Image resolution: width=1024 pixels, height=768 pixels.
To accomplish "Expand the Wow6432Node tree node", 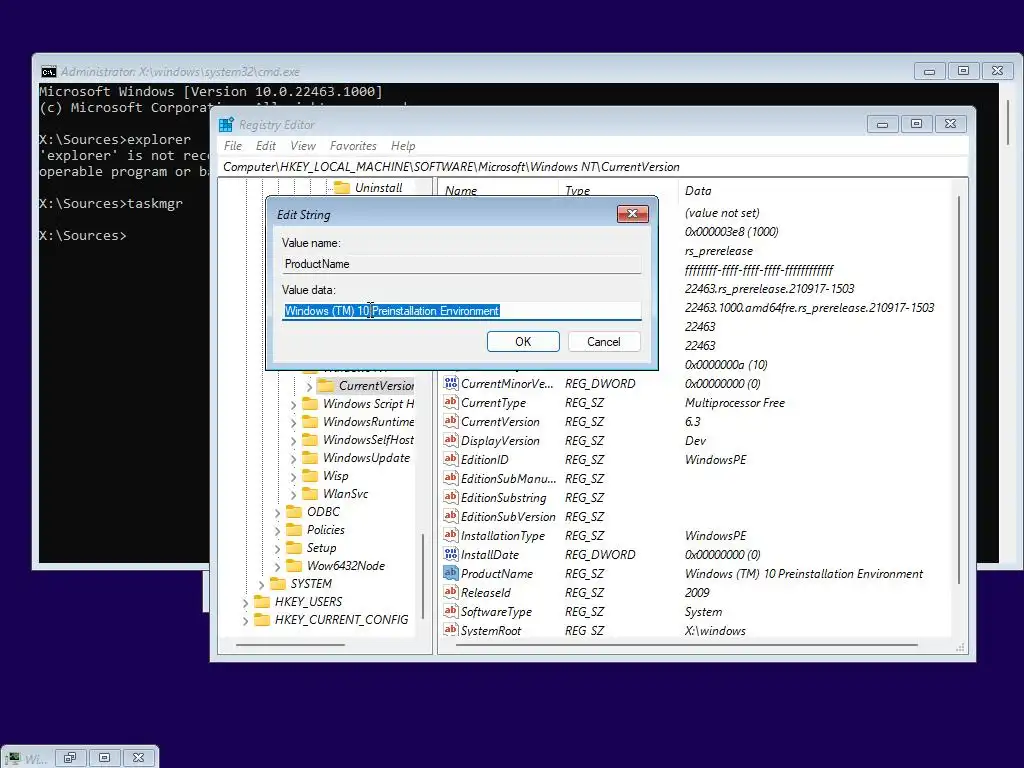I will [x=278, y=567].
